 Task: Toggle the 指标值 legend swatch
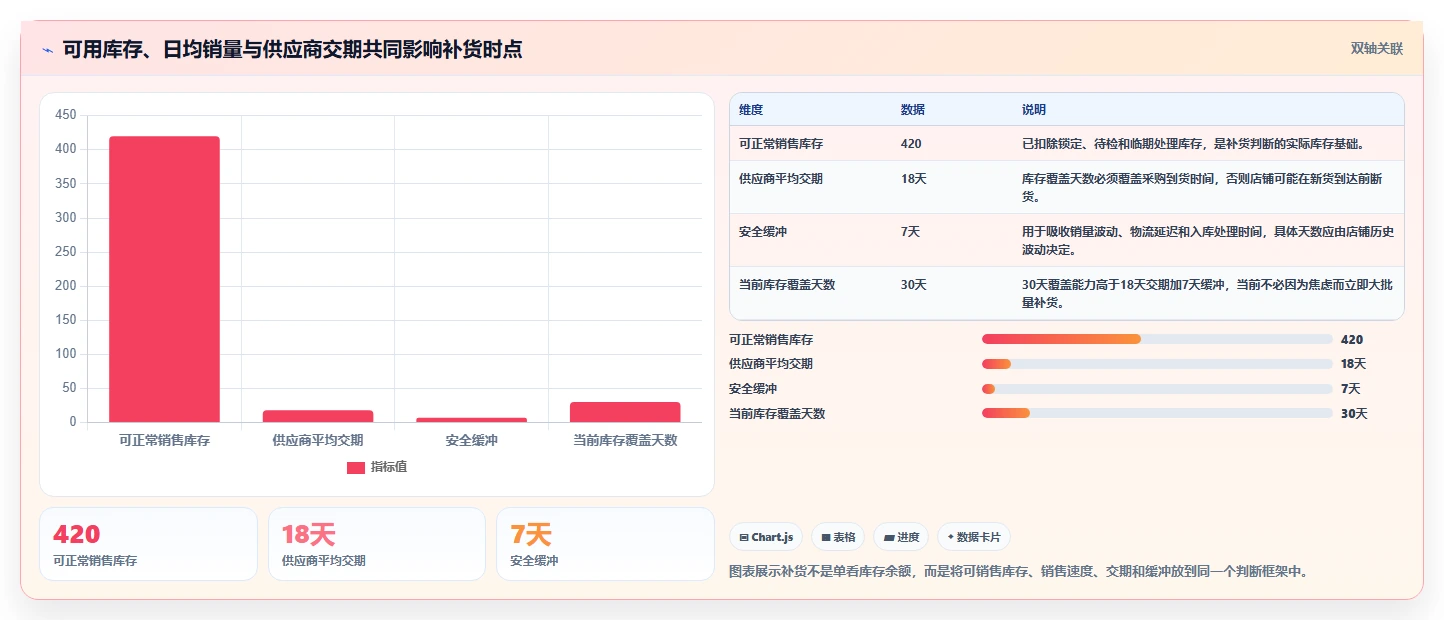356,467
